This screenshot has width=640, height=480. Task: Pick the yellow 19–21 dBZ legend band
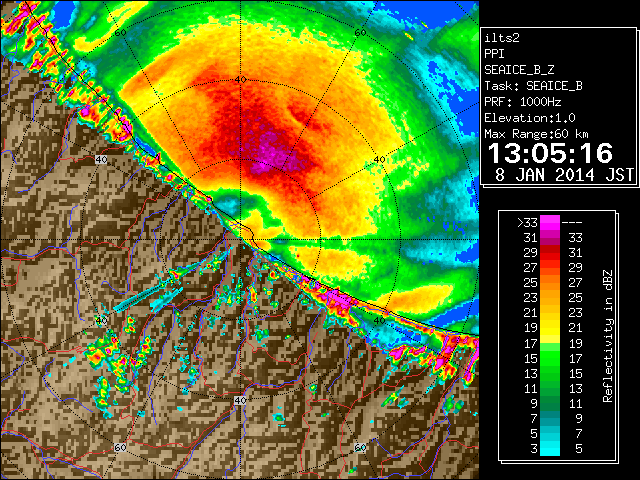(550, 328)
